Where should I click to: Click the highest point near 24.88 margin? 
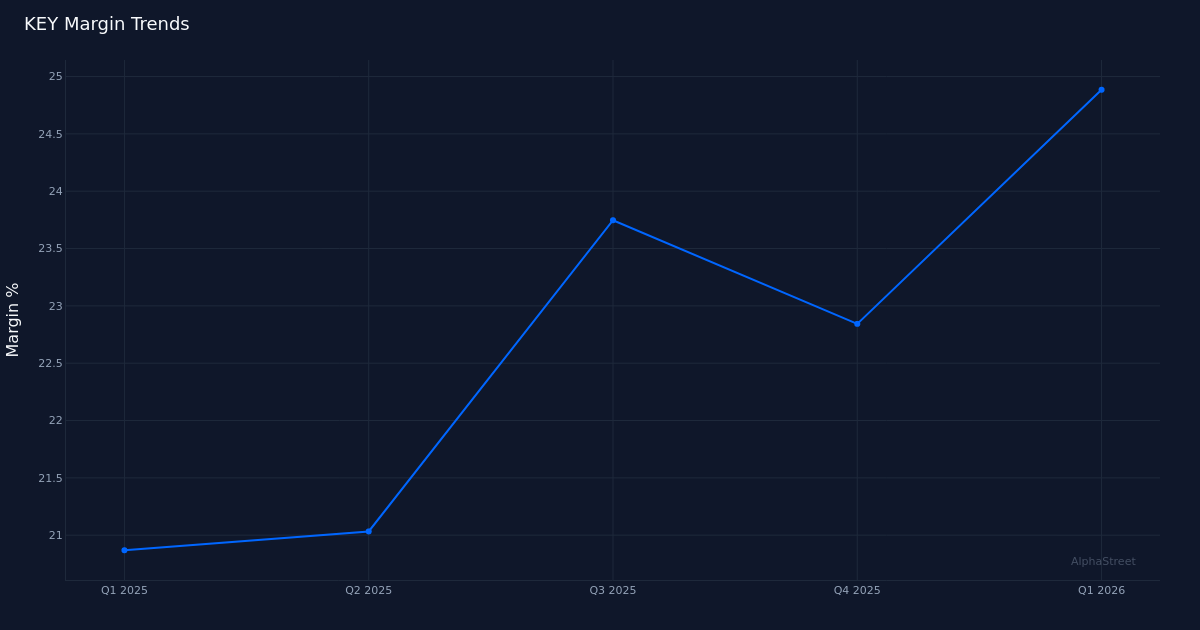click(1100, 90)
